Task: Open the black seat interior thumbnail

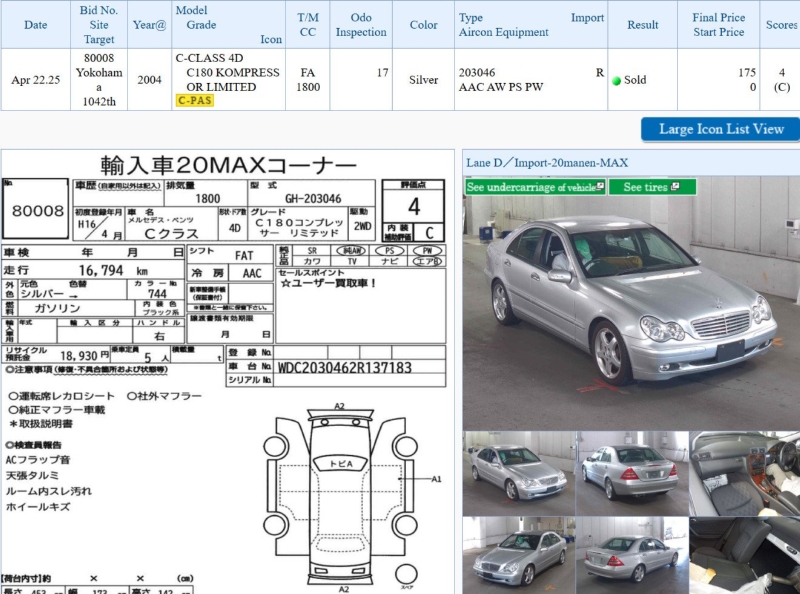Action: (x=744, y=555)
